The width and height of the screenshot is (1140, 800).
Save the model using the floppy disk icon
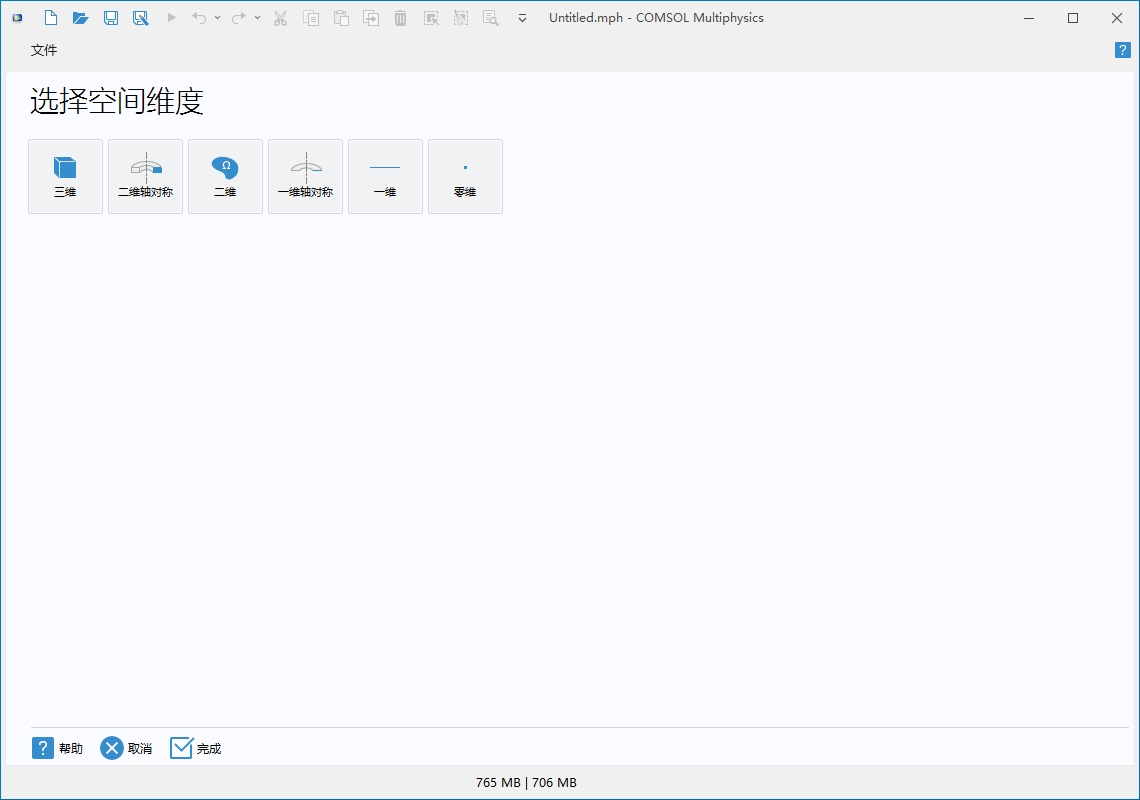click(x=111, y=18)
